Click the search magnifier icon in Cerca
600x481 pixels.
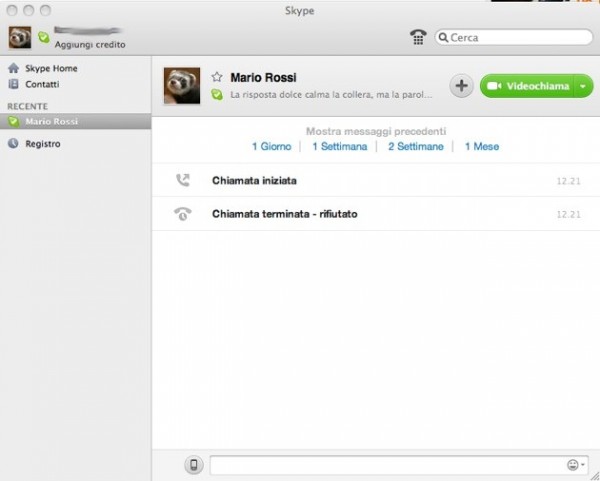(443, 38)
